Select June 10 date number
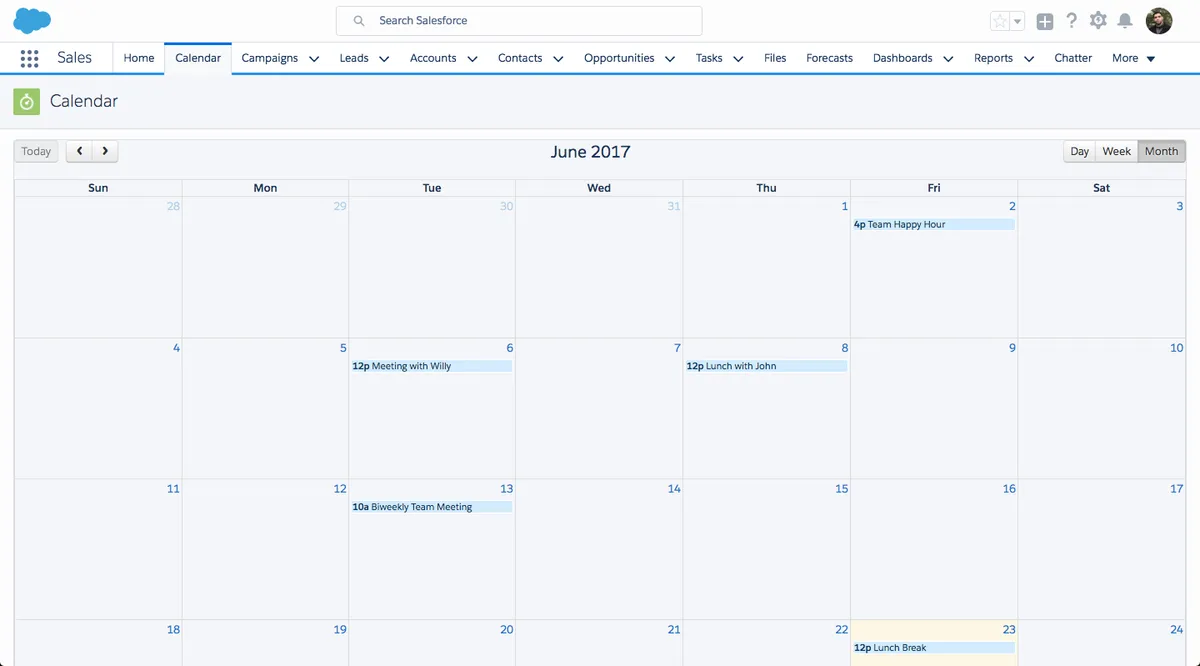This screenshot has width=1200, height=666. coord(1176,348)
